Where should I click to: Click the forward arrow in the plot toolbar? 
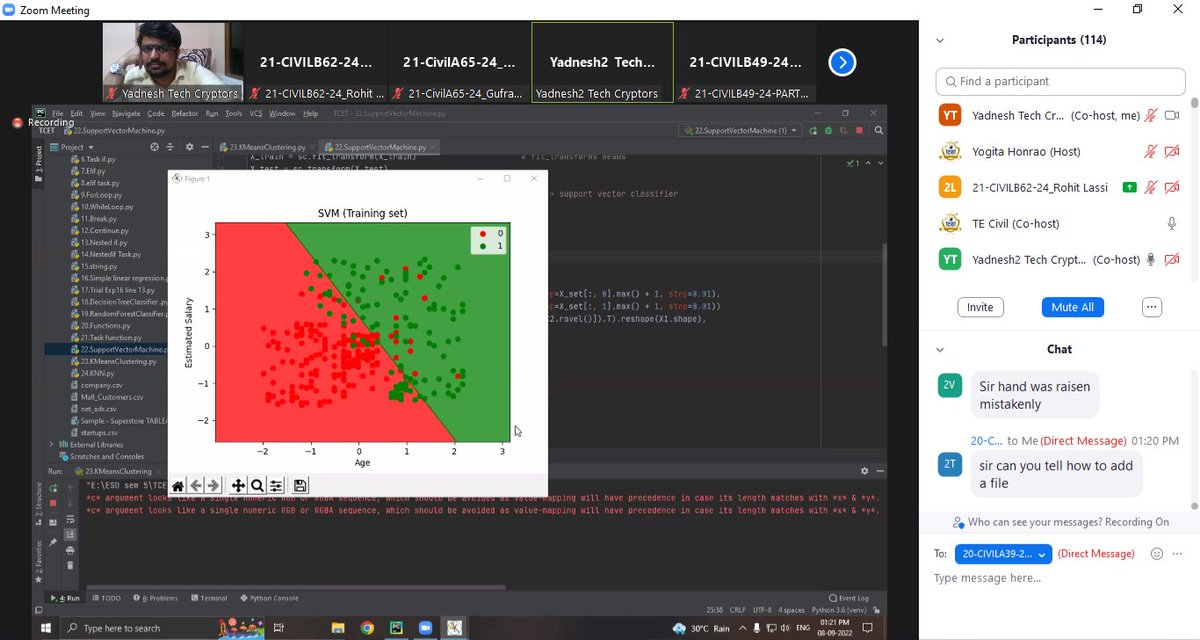pyautogui.click(x=214, y=486)
